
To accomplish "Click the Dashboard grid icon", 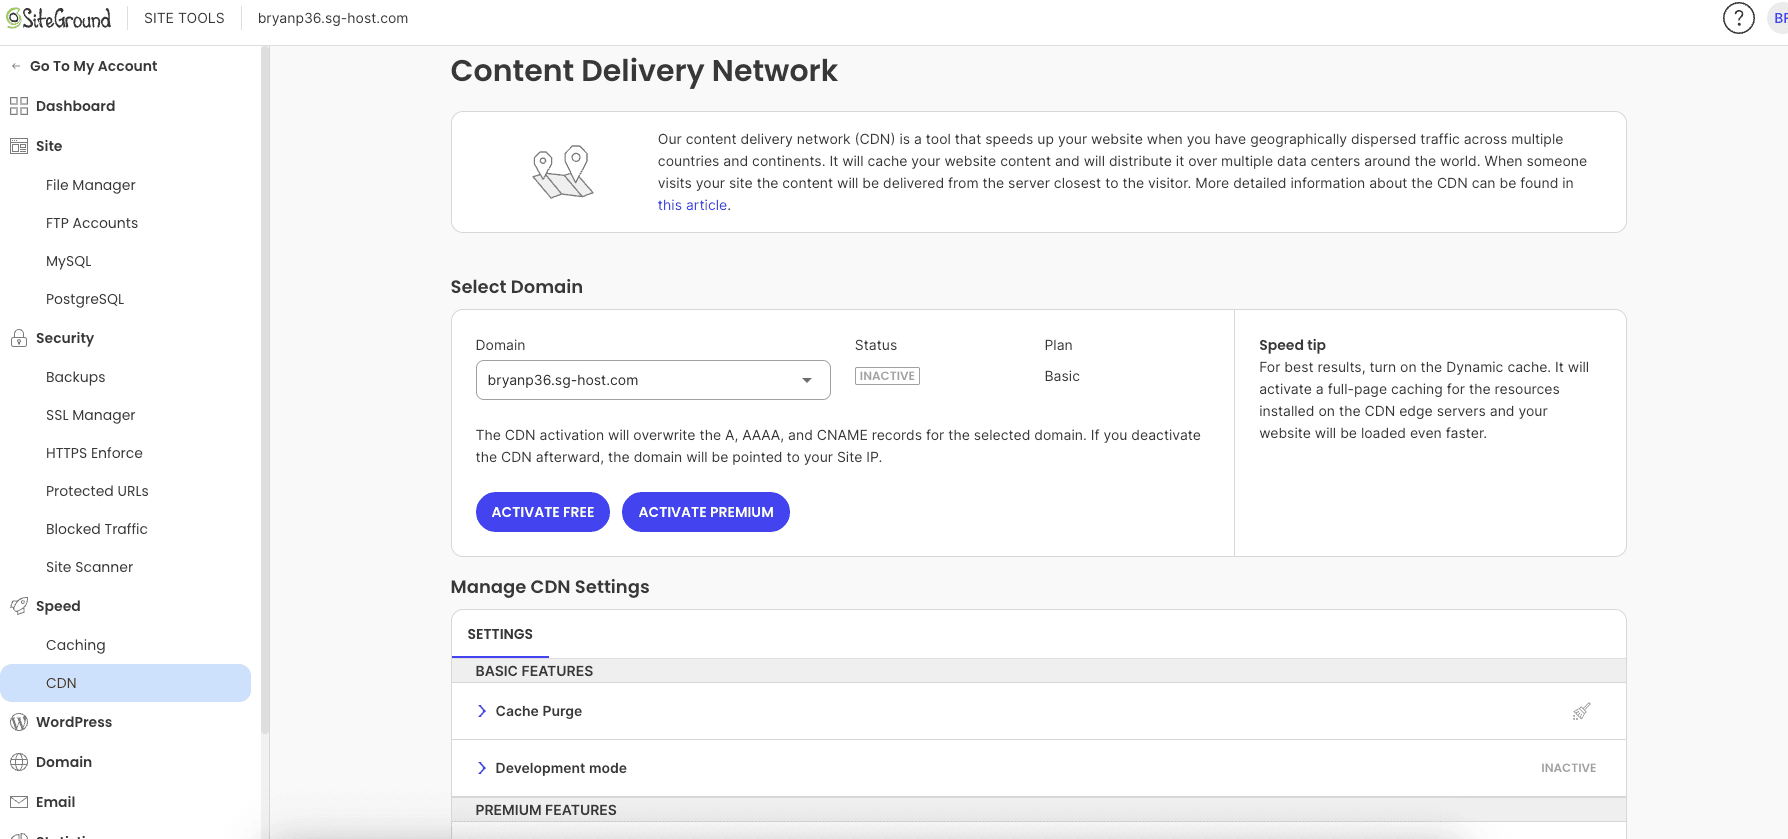I will [19, 106].
